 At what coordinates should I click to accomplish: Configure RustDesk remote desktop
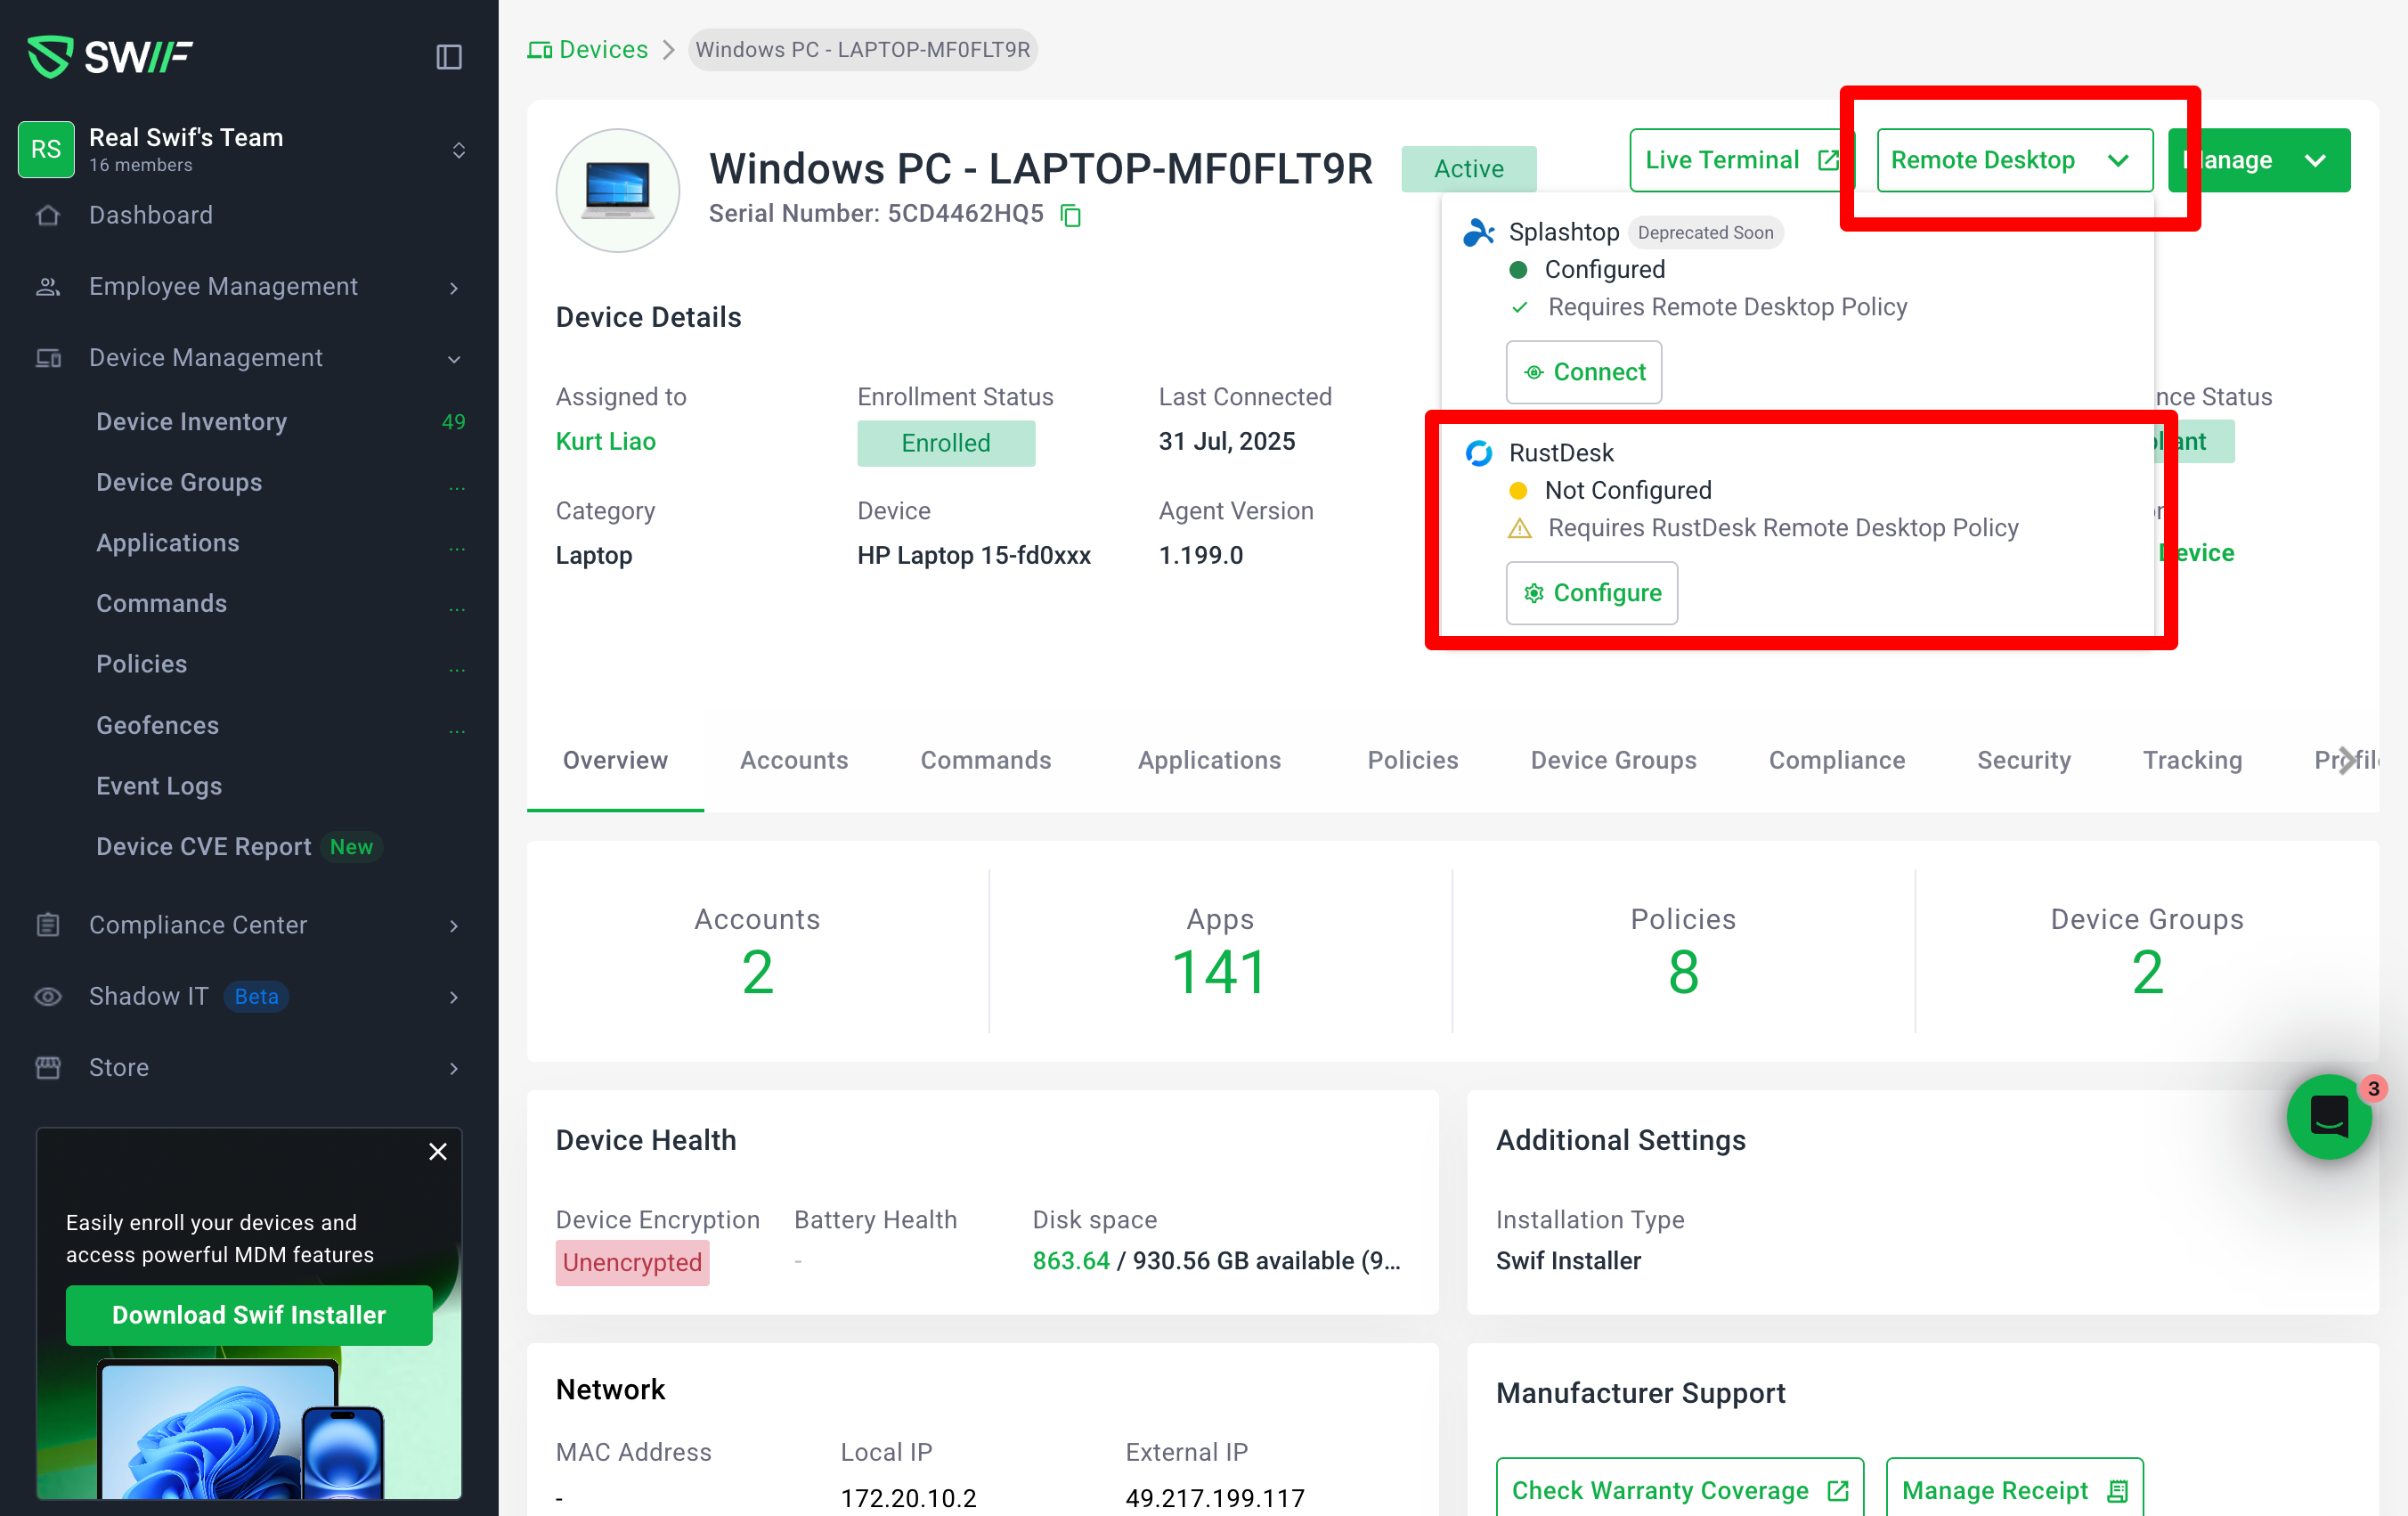tap(1591, 593)
